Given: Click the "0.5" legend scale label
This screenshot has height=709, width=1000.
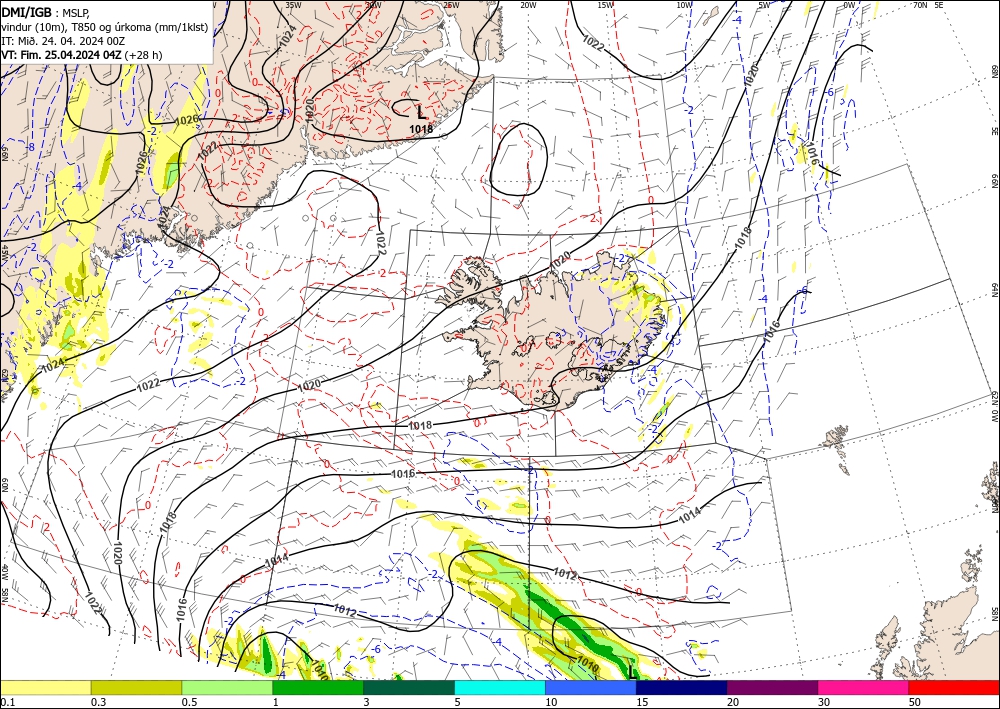Looking at the screenshot, I should [189, 702].
